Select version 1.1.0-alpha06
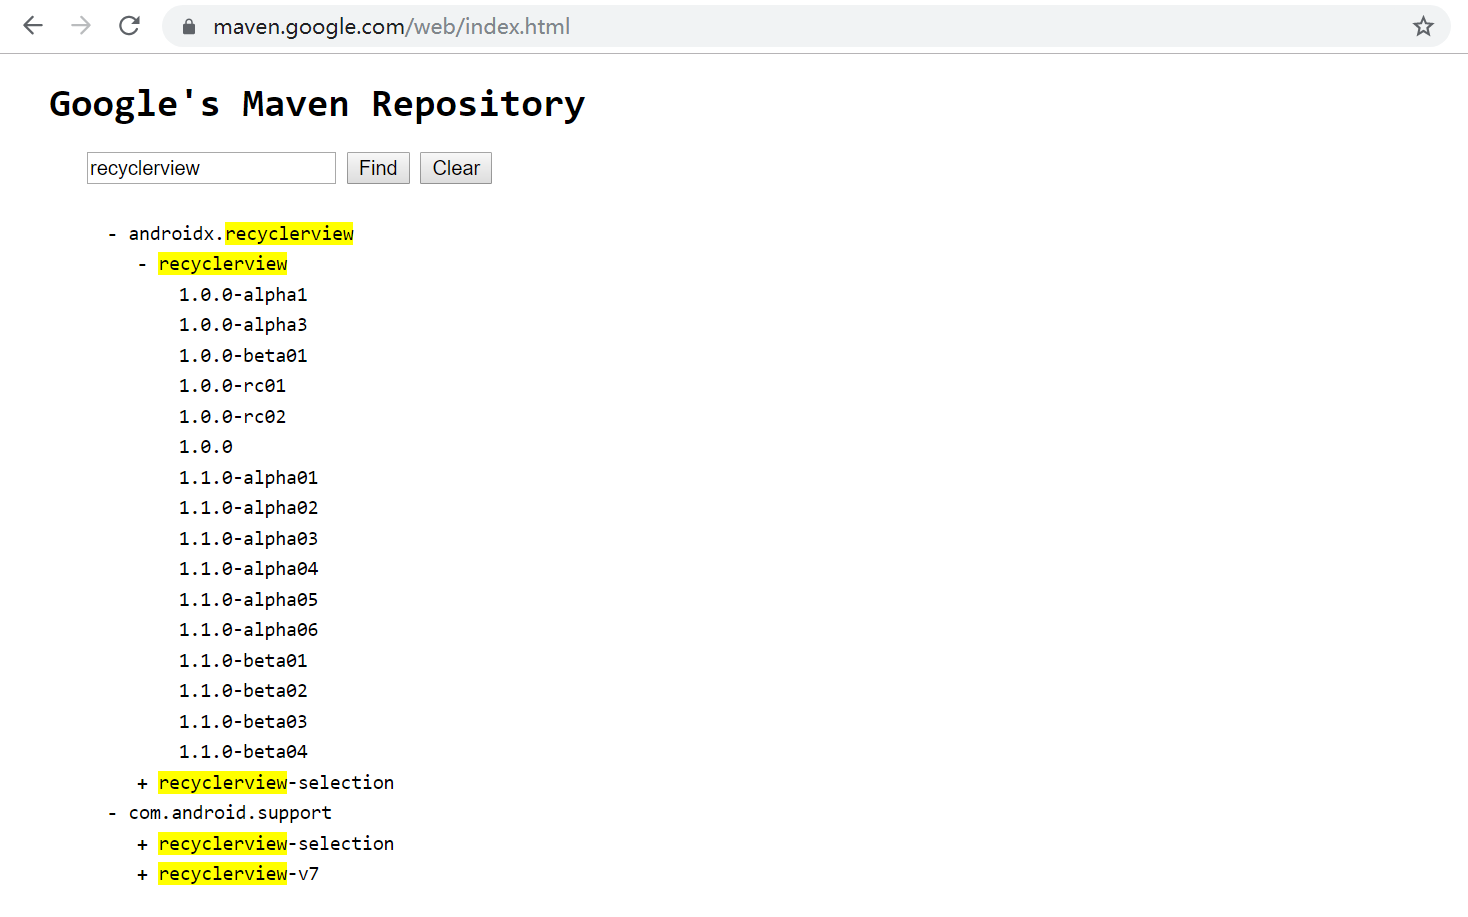This screenshot has width=1468, height=917. tap(248, 630)
